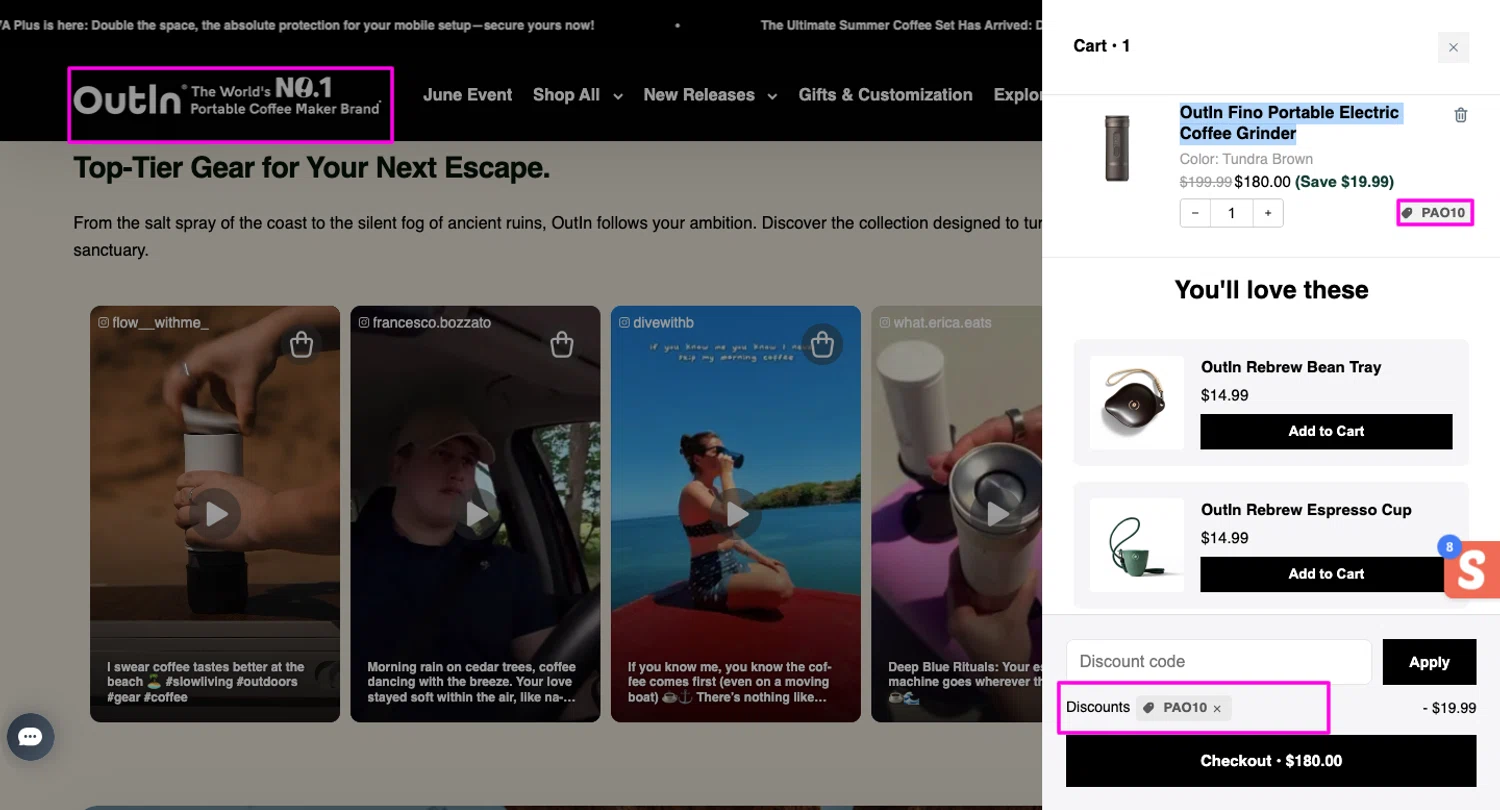The width and height of the screenshot is (1500, 810).
Task: Expand the New Releases dropdown
Action: [710, 95]
